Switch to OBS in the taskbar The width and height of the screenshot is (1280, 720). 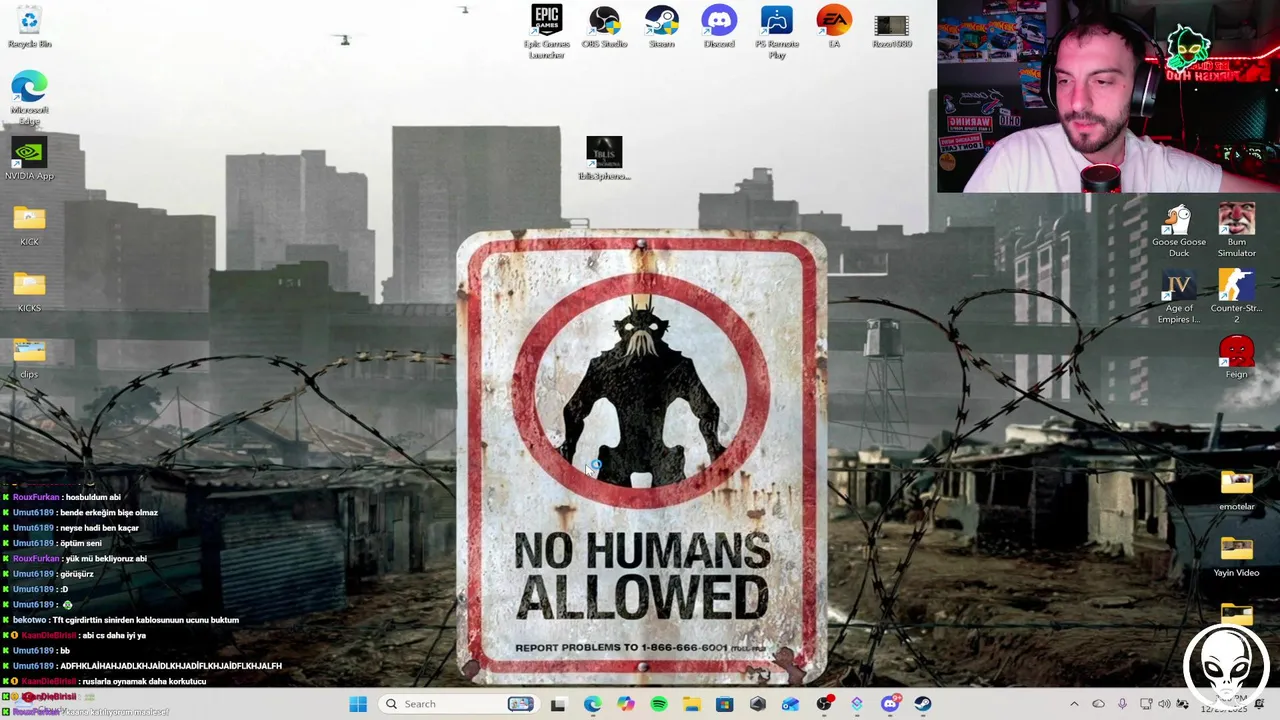point(823,704)
